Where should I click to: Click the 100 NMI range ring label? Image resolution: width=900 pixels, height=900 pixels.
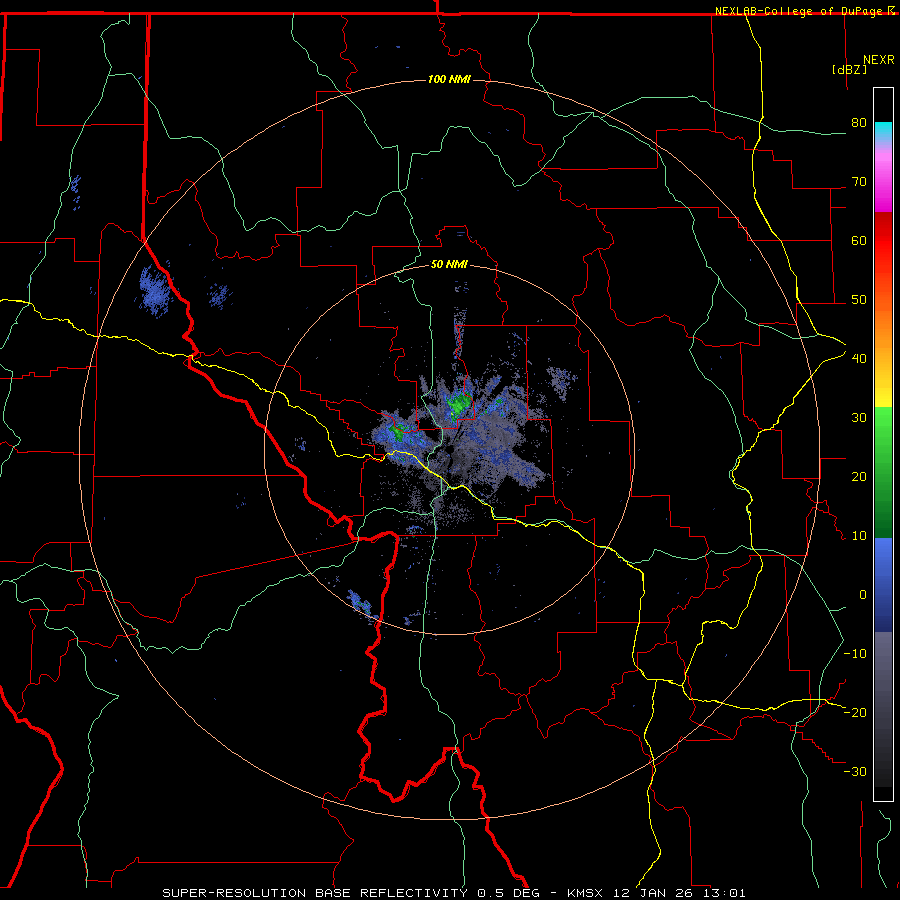click(x=449, y=79)
